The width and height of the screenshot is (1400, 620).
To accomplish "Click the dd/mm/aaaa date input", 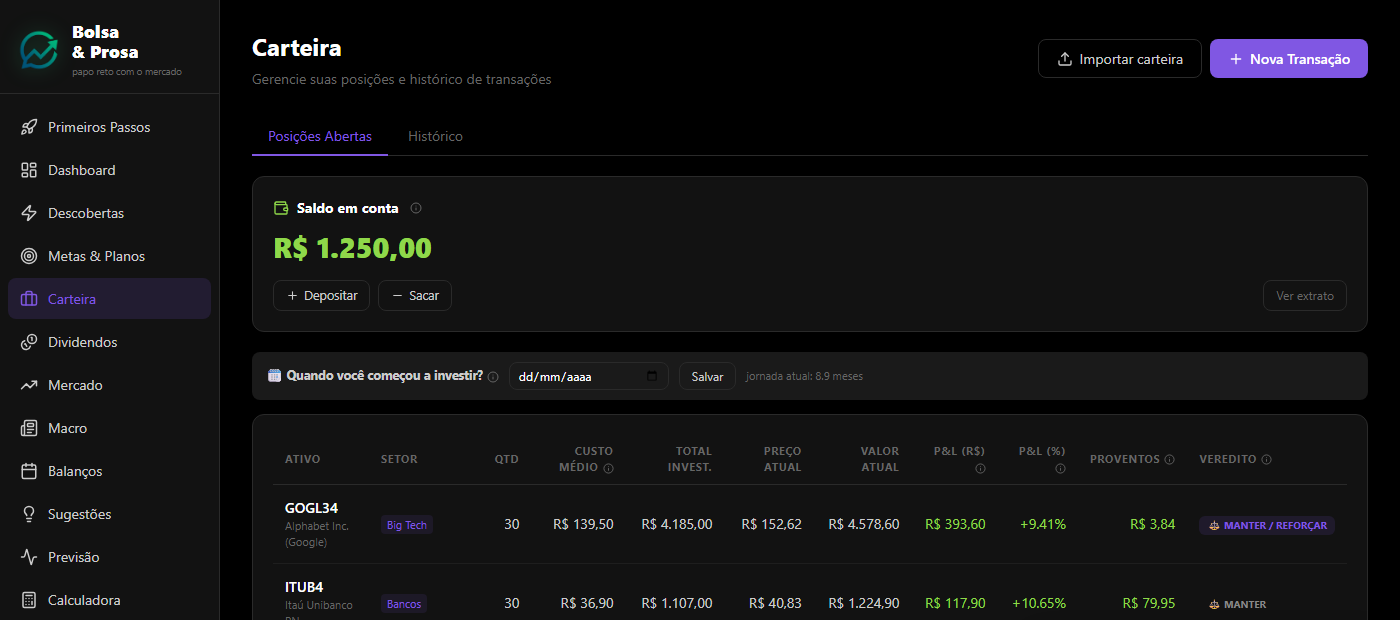I will click(x=588, y=376).
